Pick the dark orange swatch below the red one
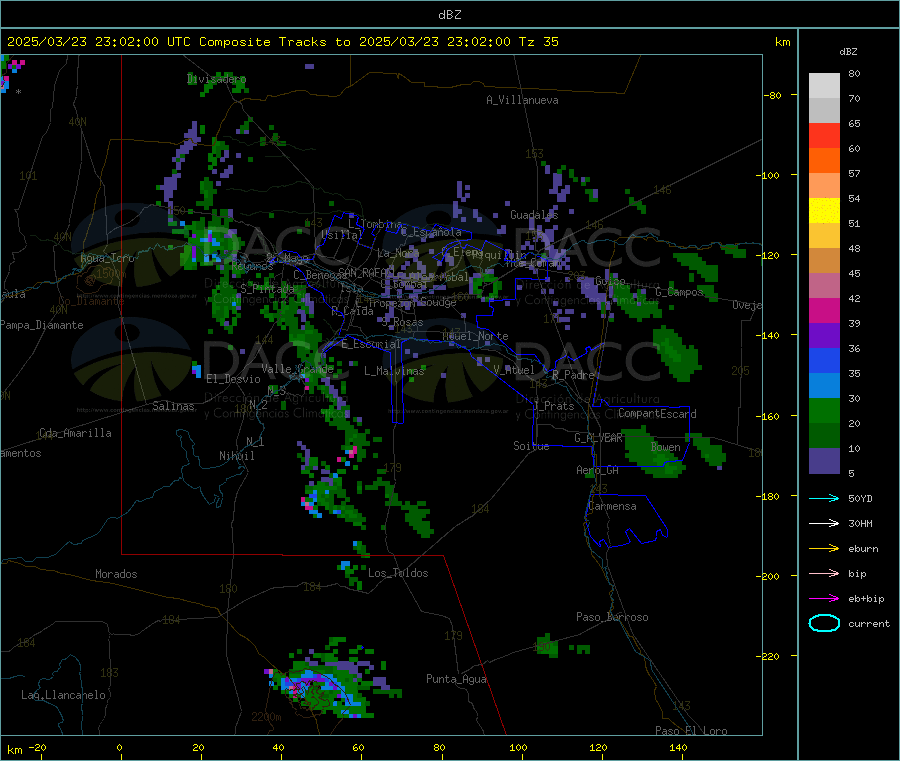Viewport: 900px width, 761px height. click(824, 161)
